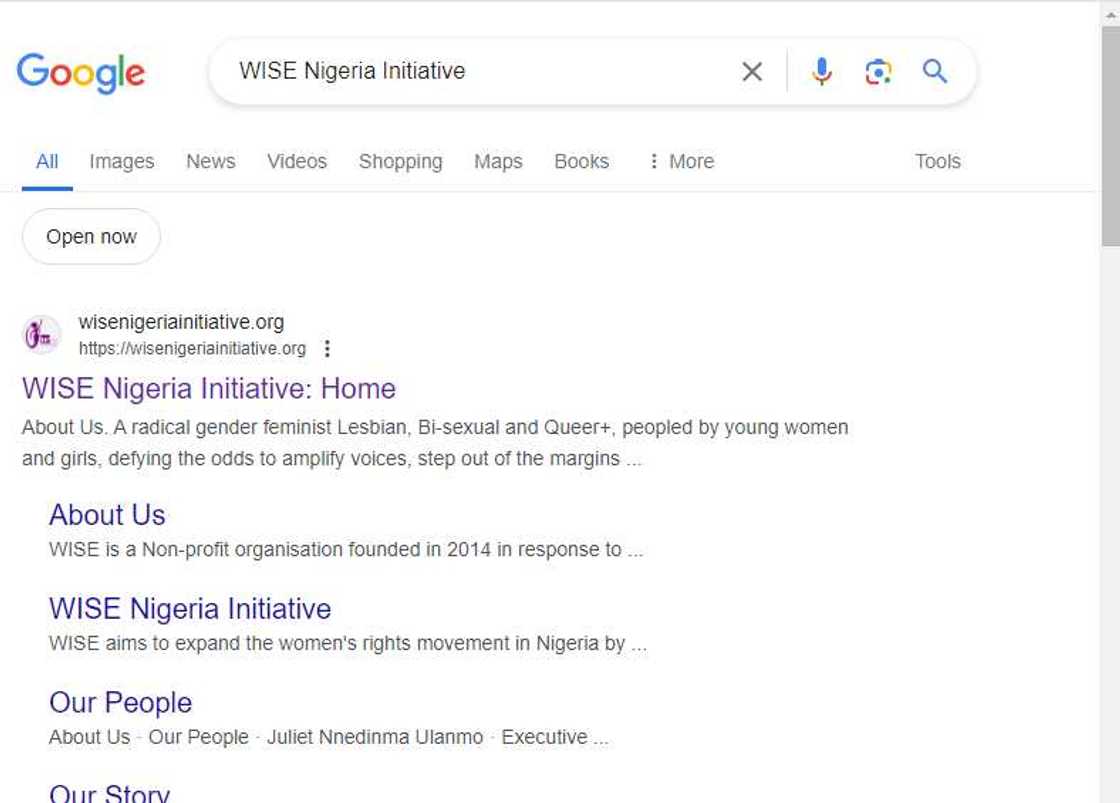The image size is (1120, 803).
Task: Open the Maps tab
Action: [498, 162]
